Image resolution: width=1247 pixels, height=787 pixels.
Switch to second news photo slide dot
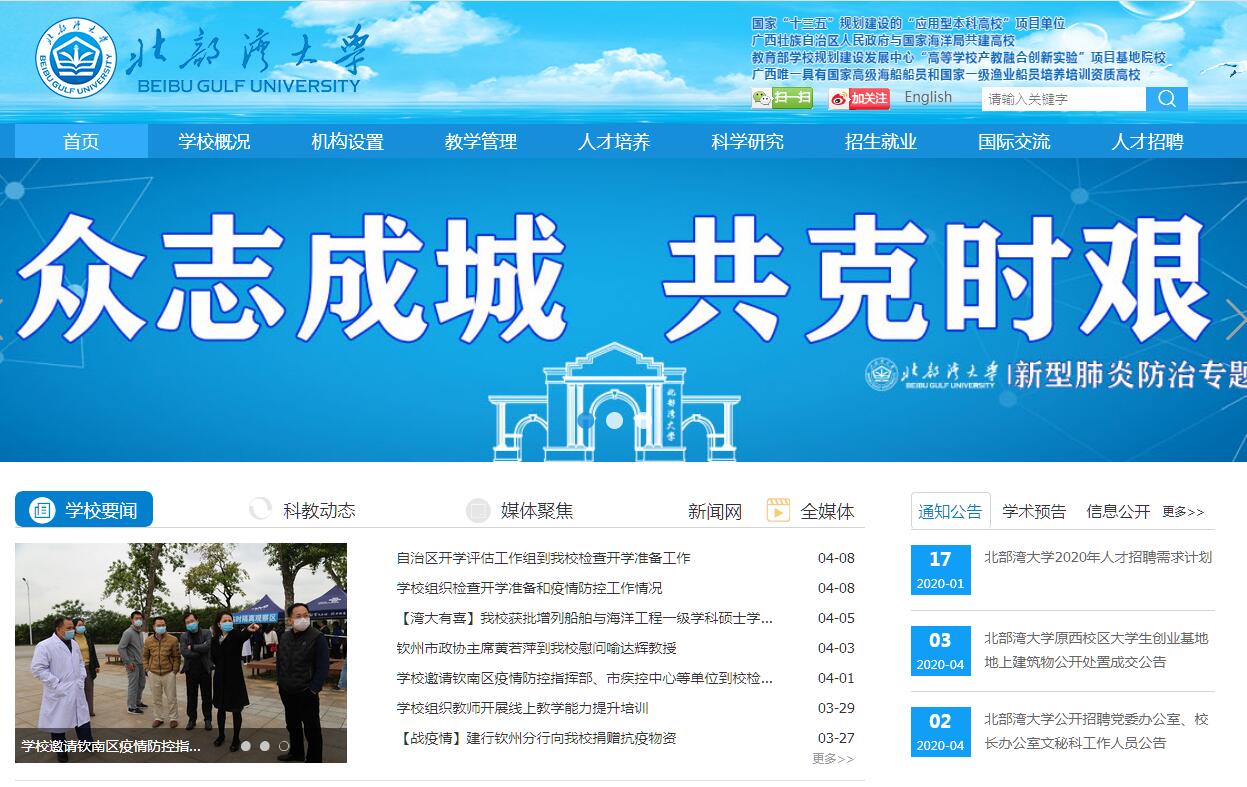coord(265,745)
